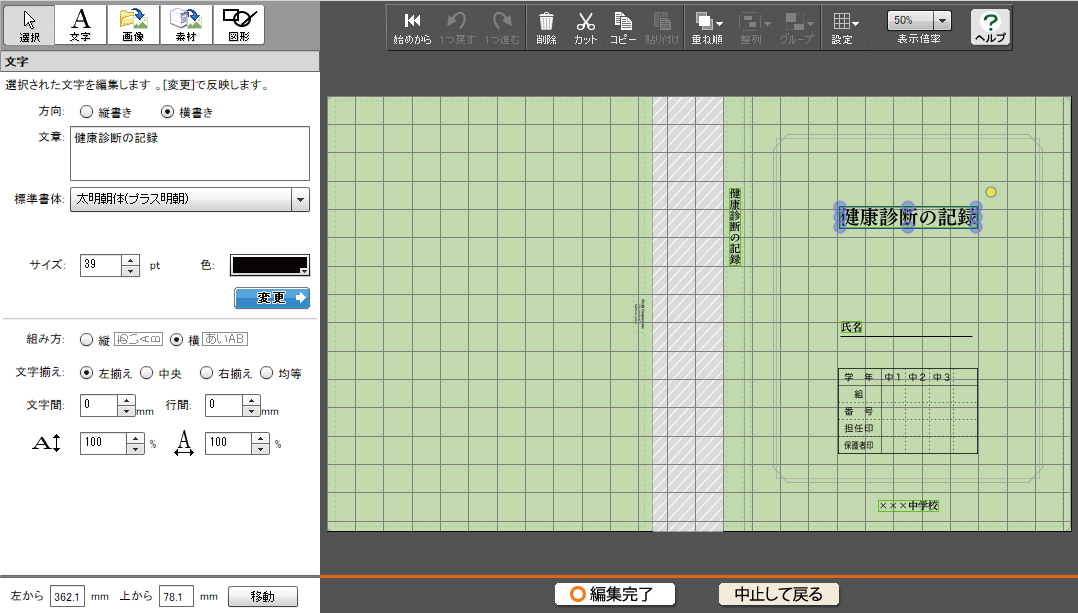Screen dimensions: 1078x613
Task: Select the 画像 image tool
Action: point(133,24)
